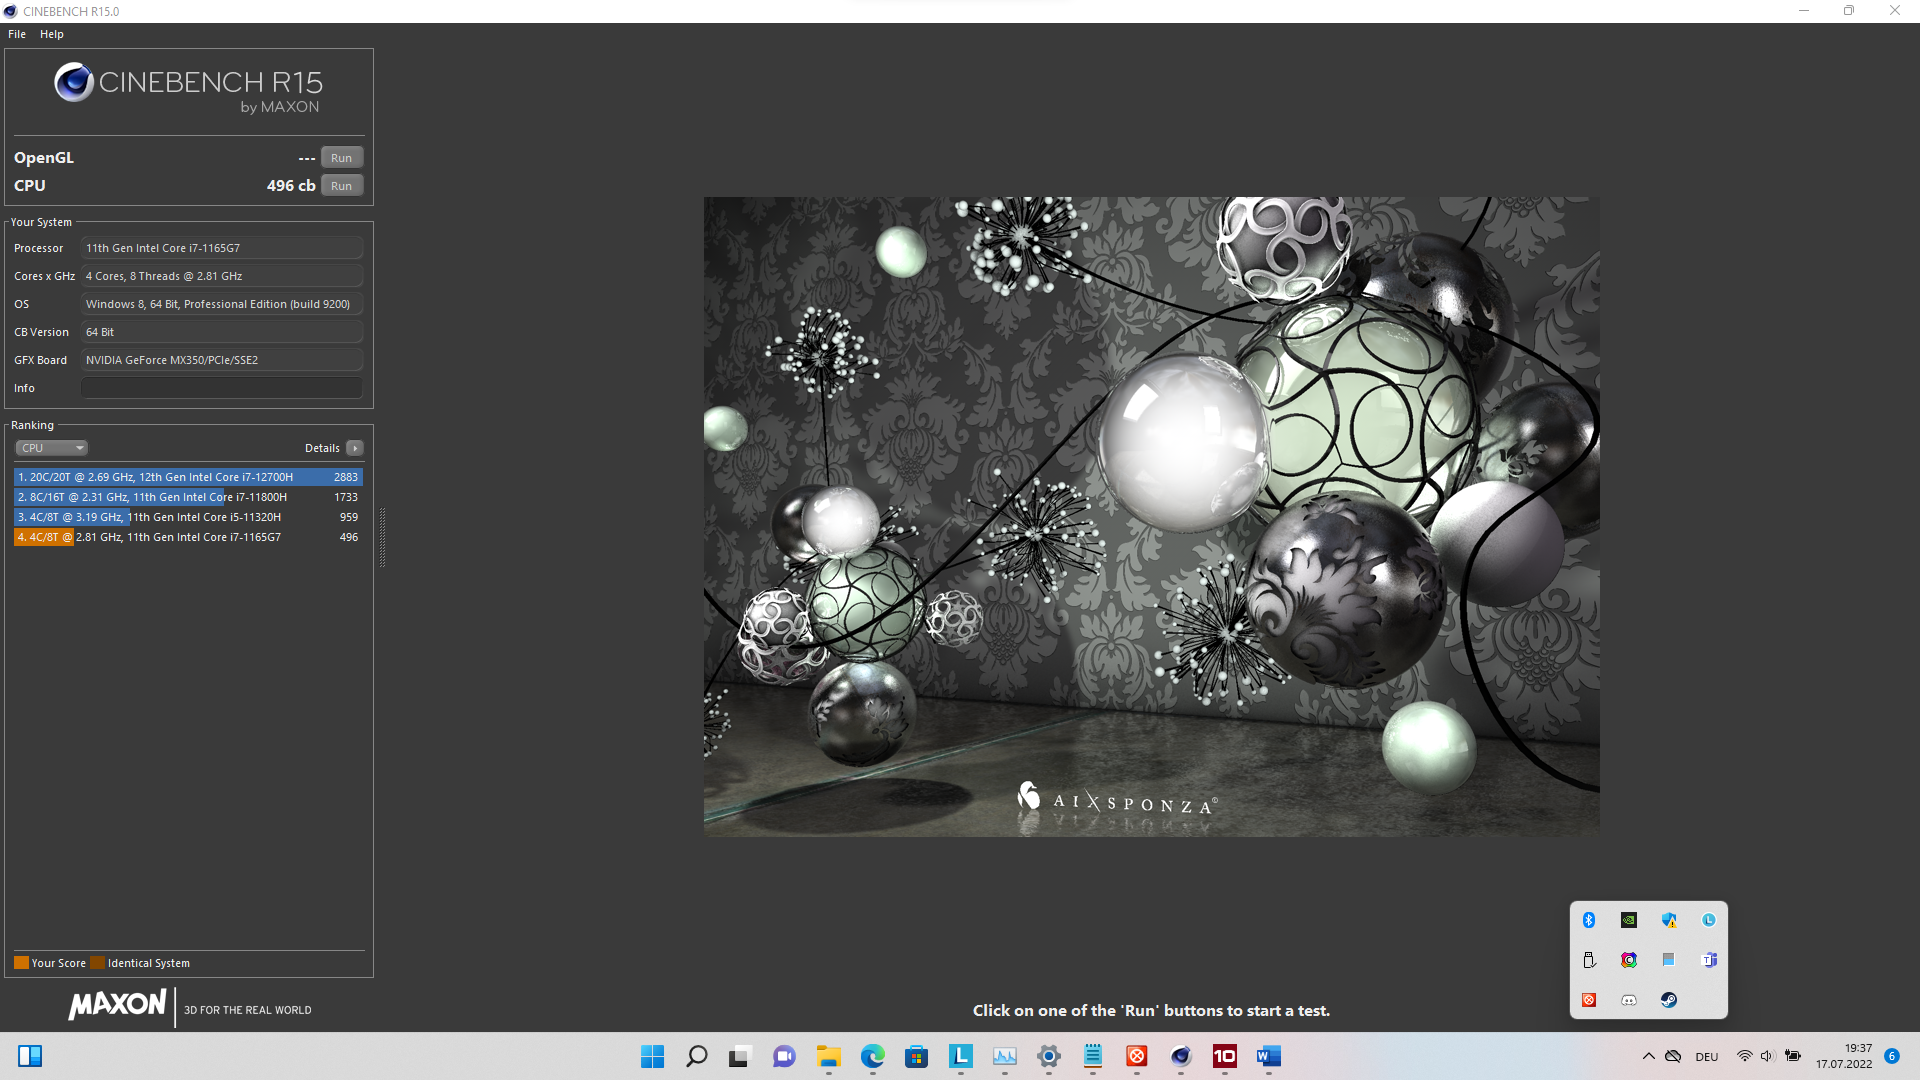Click Steam icon in tray overflow
This screenshot has height=1080, width=1920.
pos(1669,1000)
